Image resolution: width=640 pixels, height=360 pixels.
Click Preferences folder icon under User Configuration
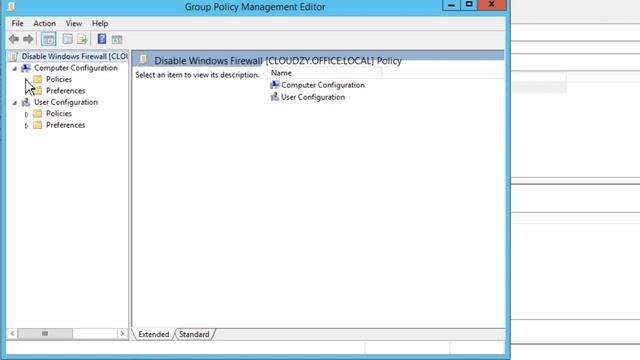point(38,125)
